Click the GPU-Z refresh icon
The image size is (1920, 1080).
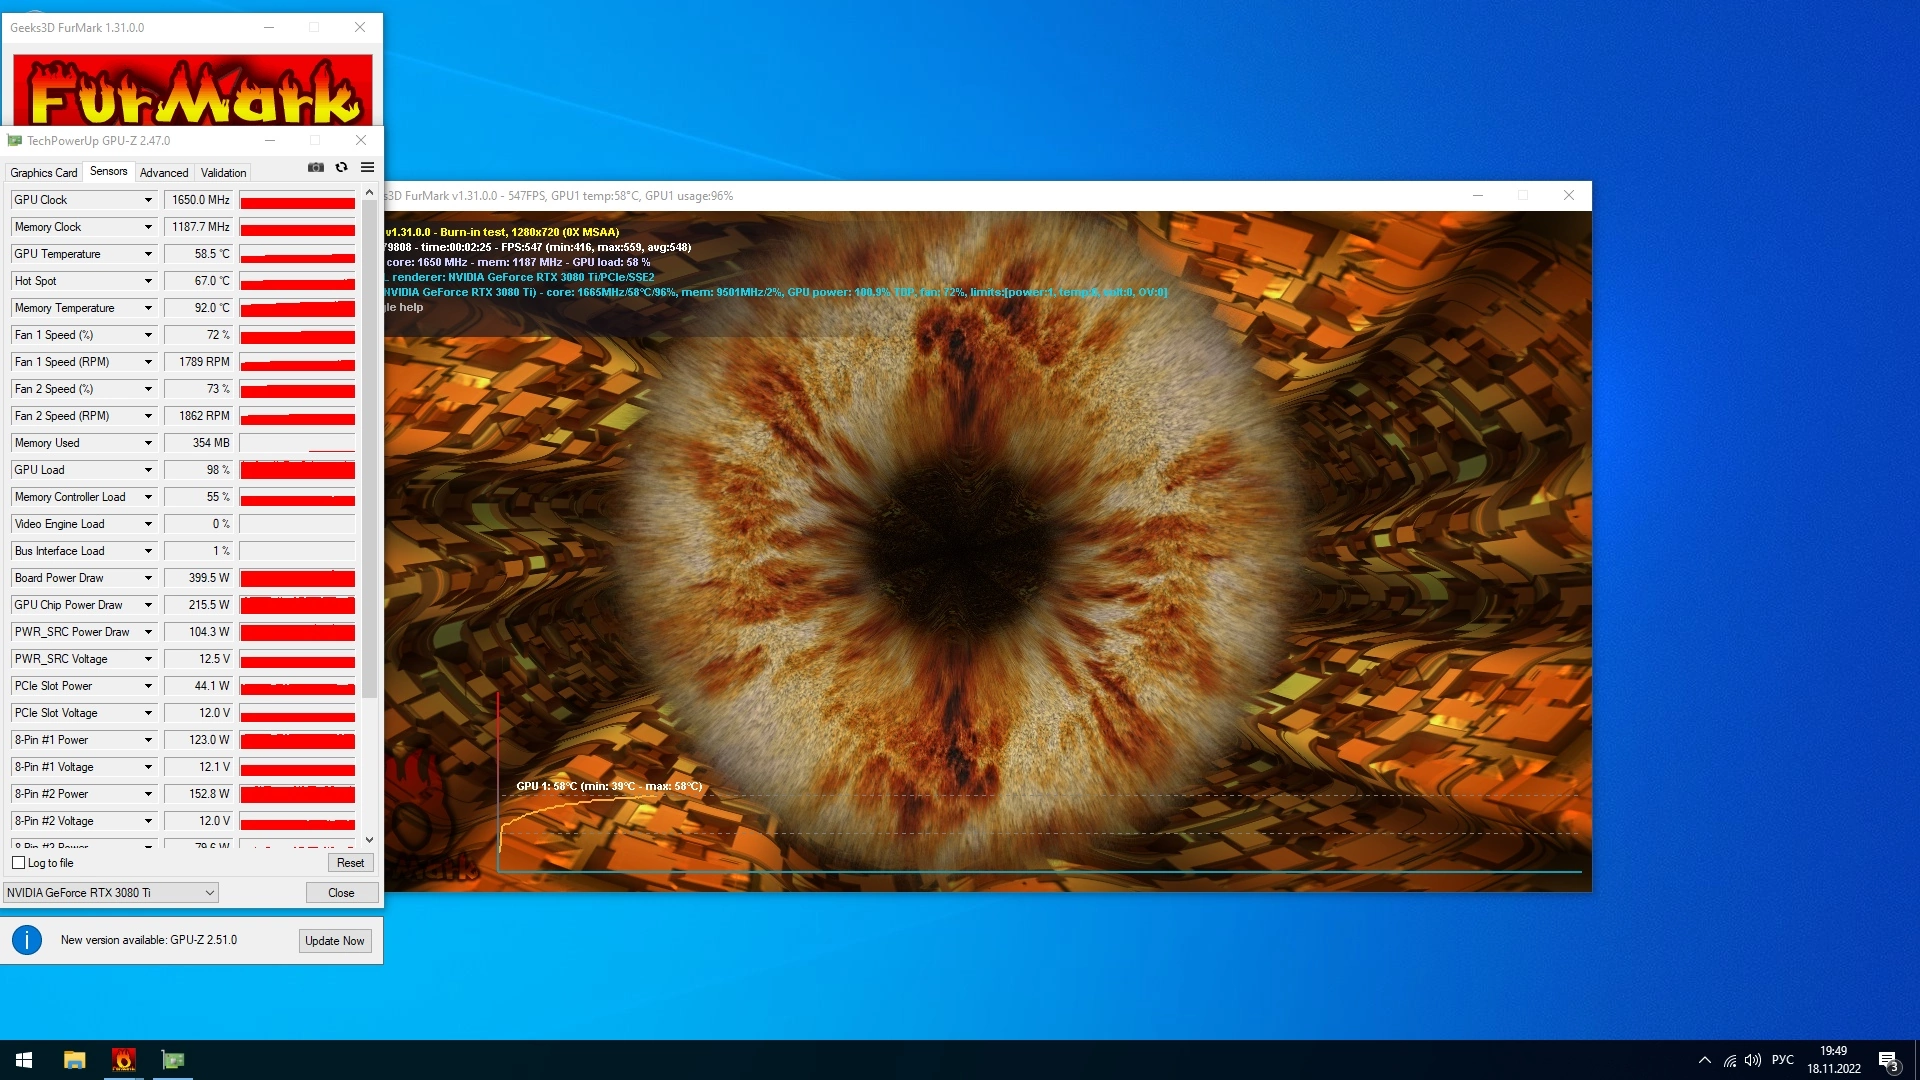341,167
